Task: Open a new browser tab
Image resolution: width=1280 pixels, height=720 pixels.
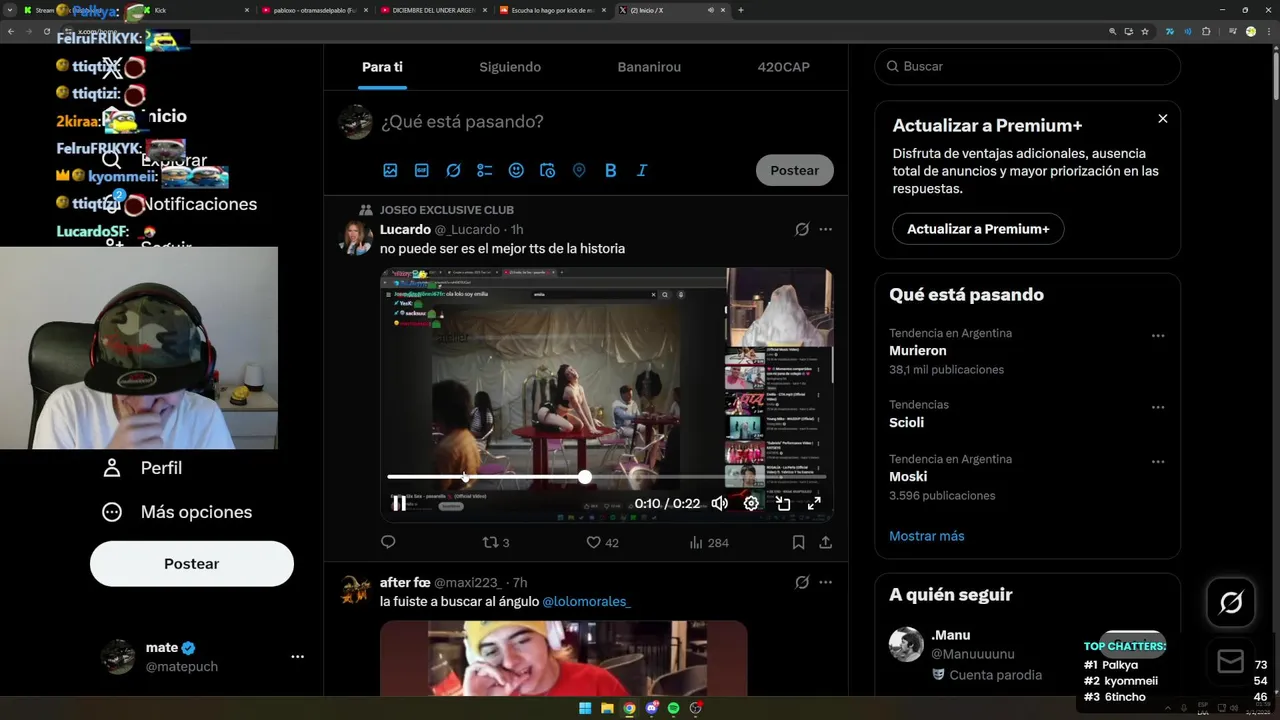Action: tap(740, 10)
